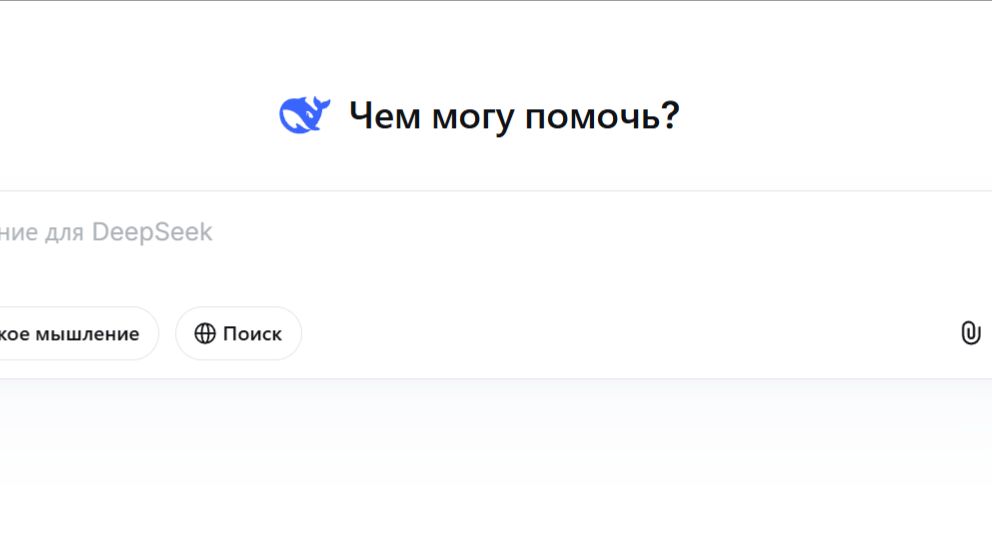Activate the deep thinking pill button
Image resolution: width=992 pixels, height=558 pixels.
[x=75, y=334]
